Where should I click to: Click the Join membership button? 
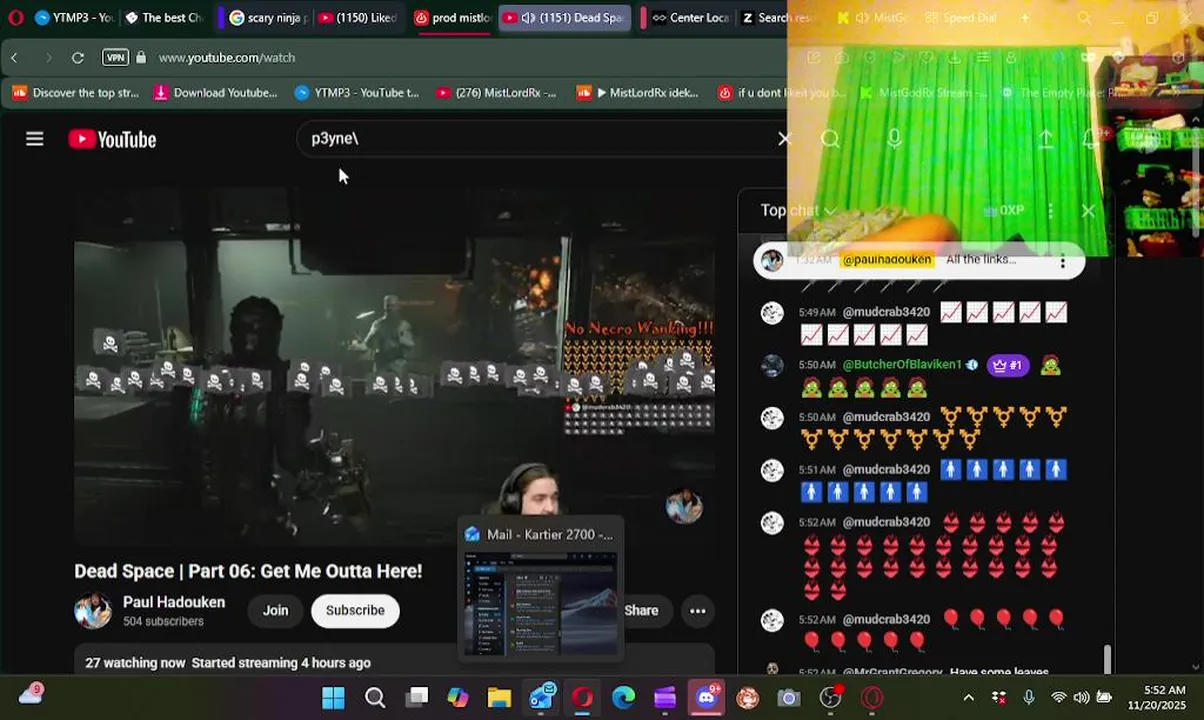[275, 610]
